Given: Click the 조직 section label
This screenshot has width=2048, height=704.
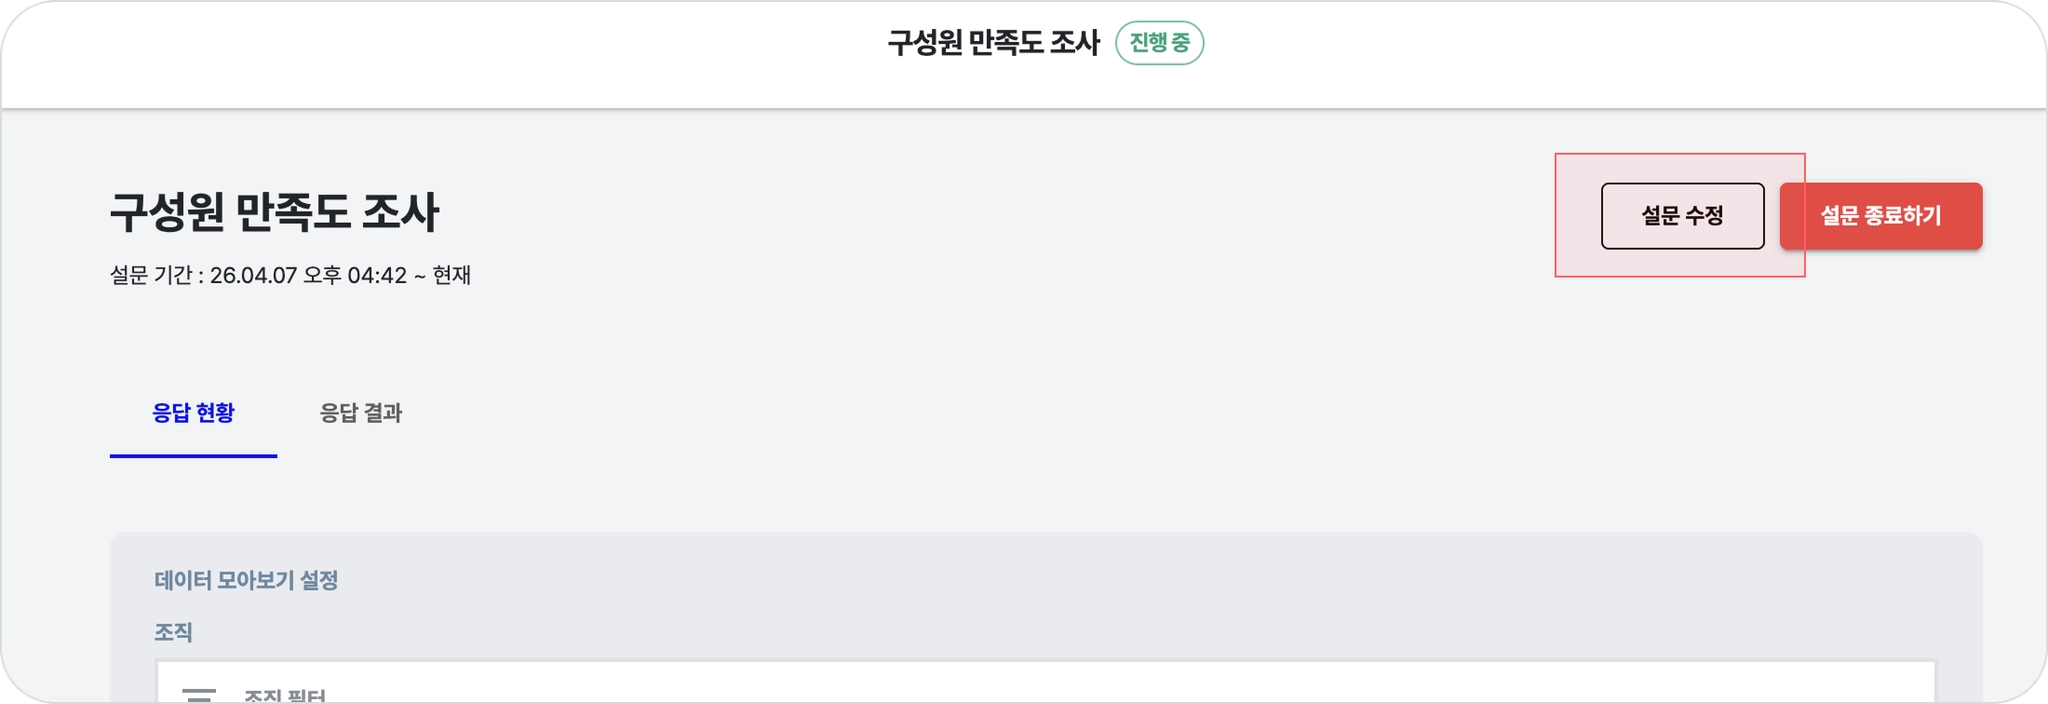Looking at the screenshot, I should click(173, 632).
